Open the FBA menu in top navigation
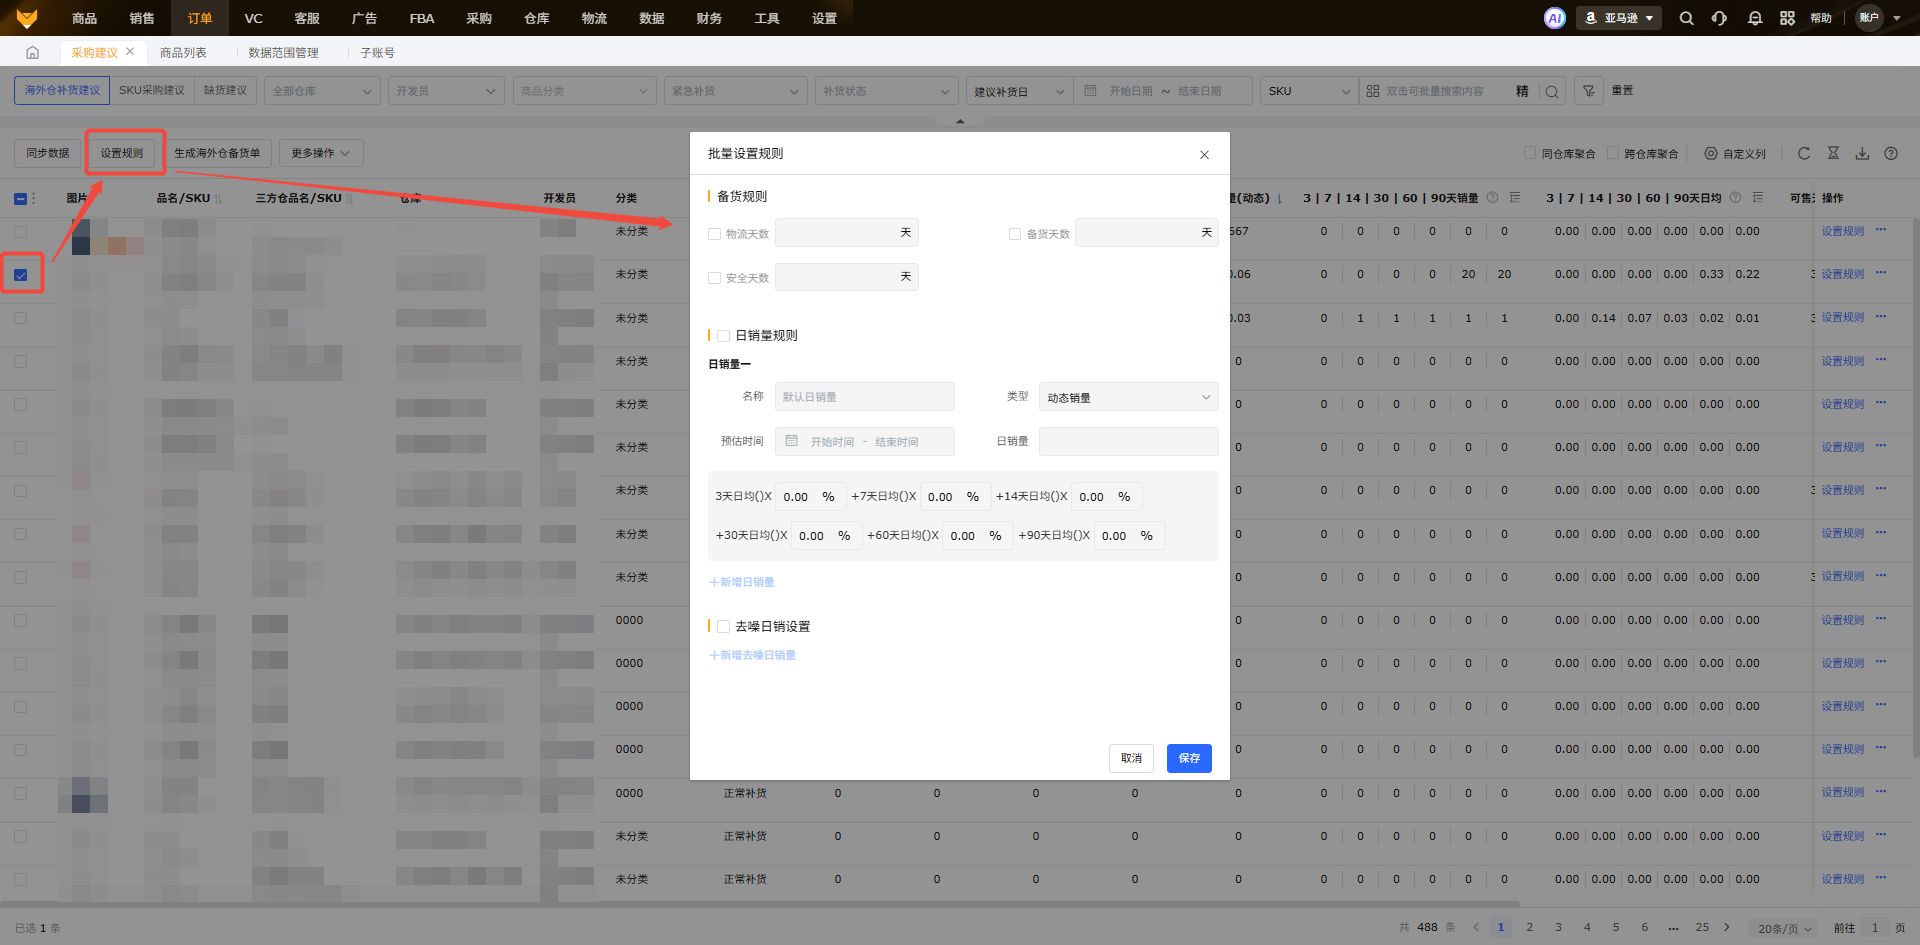 click(422, 18)
